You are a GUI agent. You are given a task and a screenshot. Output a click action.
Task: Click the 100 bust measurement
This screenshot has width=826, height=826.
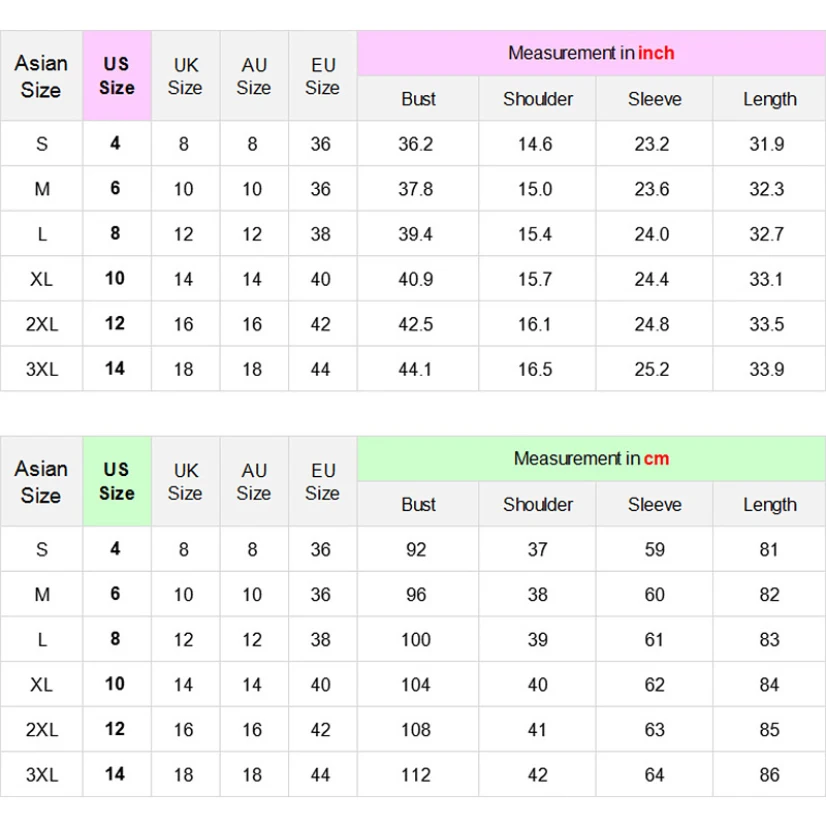(x=416, y=639)
